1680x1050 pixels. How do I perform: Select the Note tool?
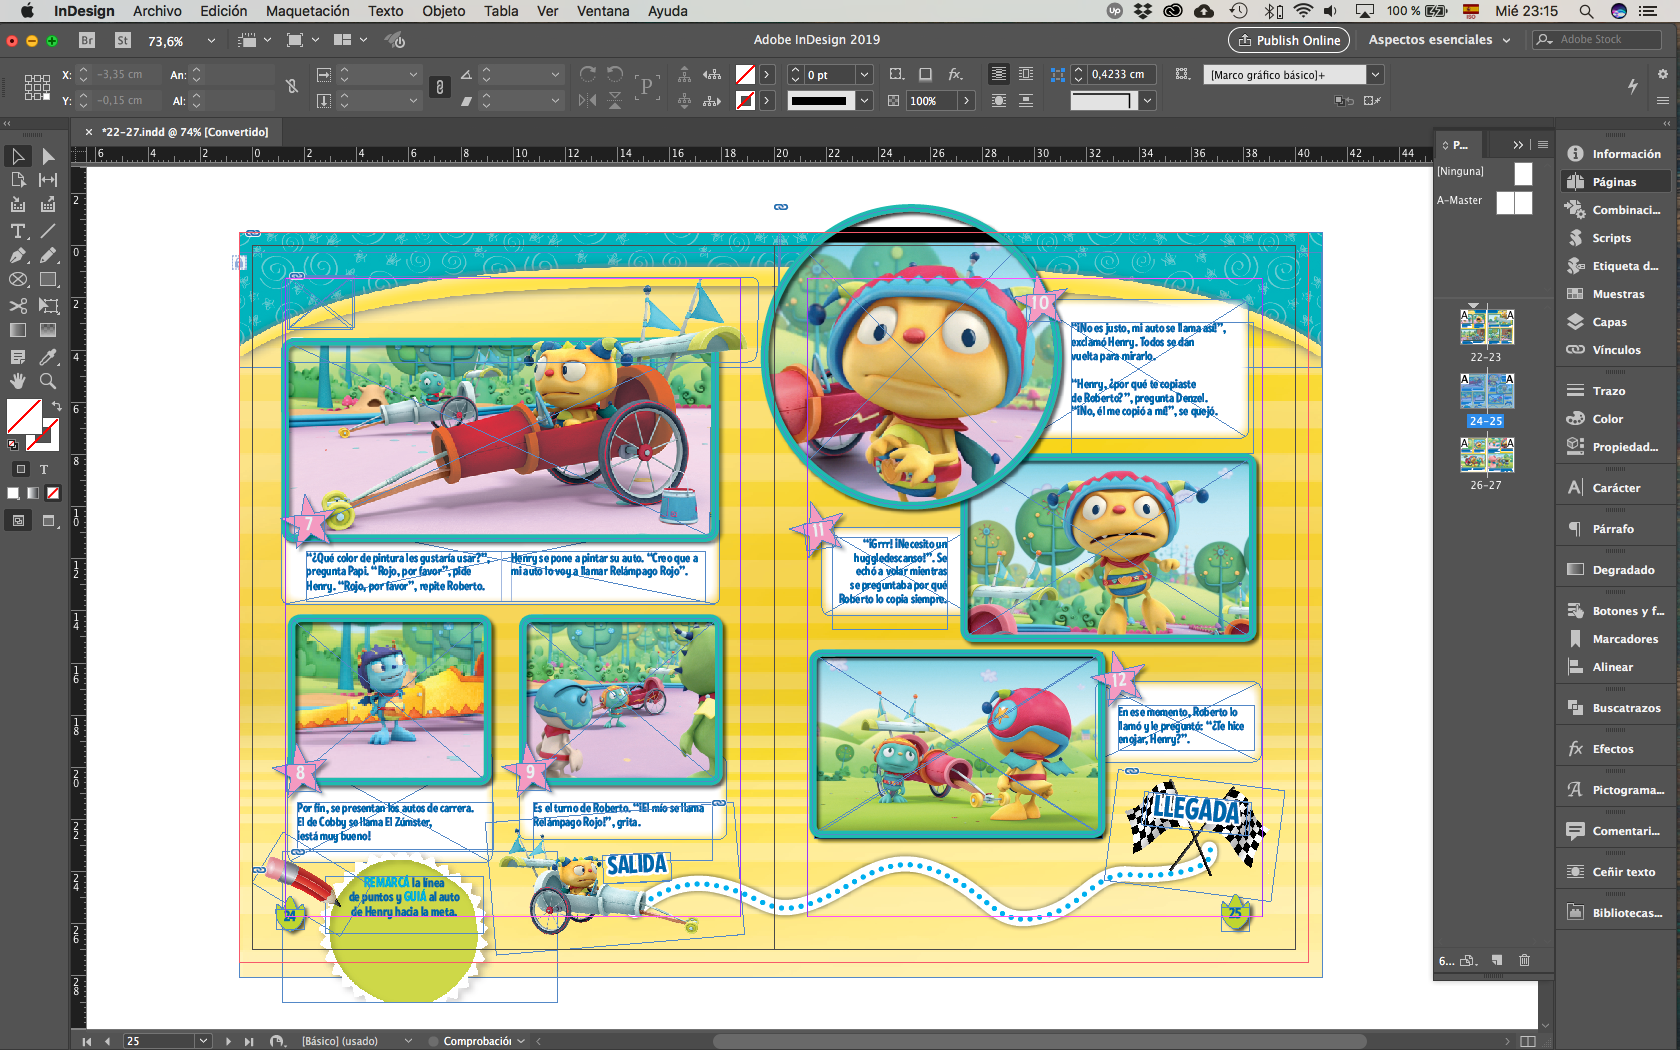(x=18, y=357)
